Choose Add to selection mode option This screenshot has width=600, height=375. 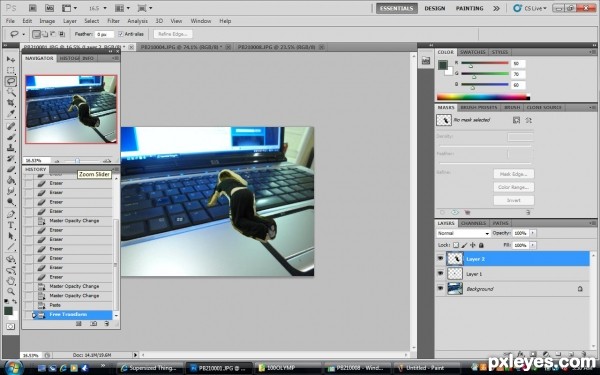[45, 34]
